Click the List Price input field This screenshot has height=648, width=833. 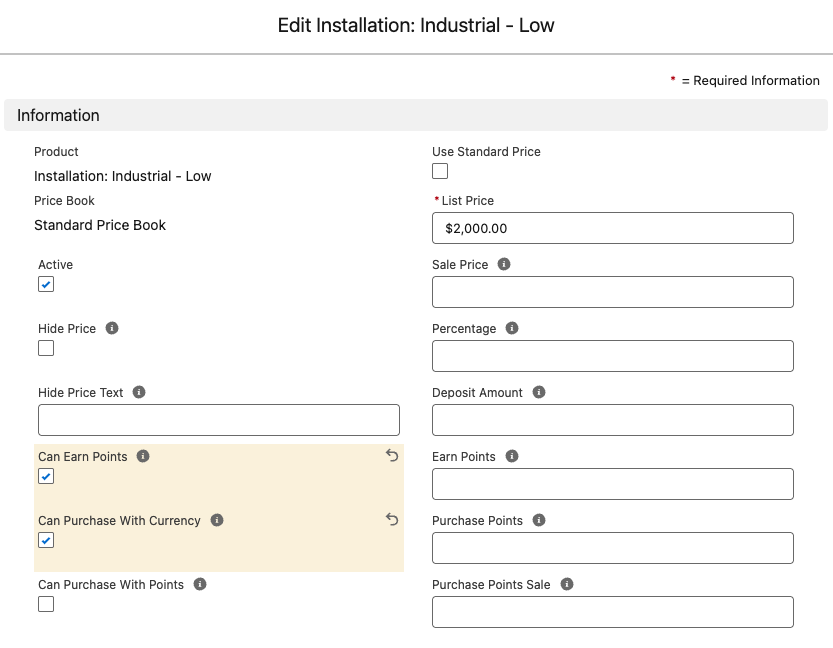pos(612,228)
